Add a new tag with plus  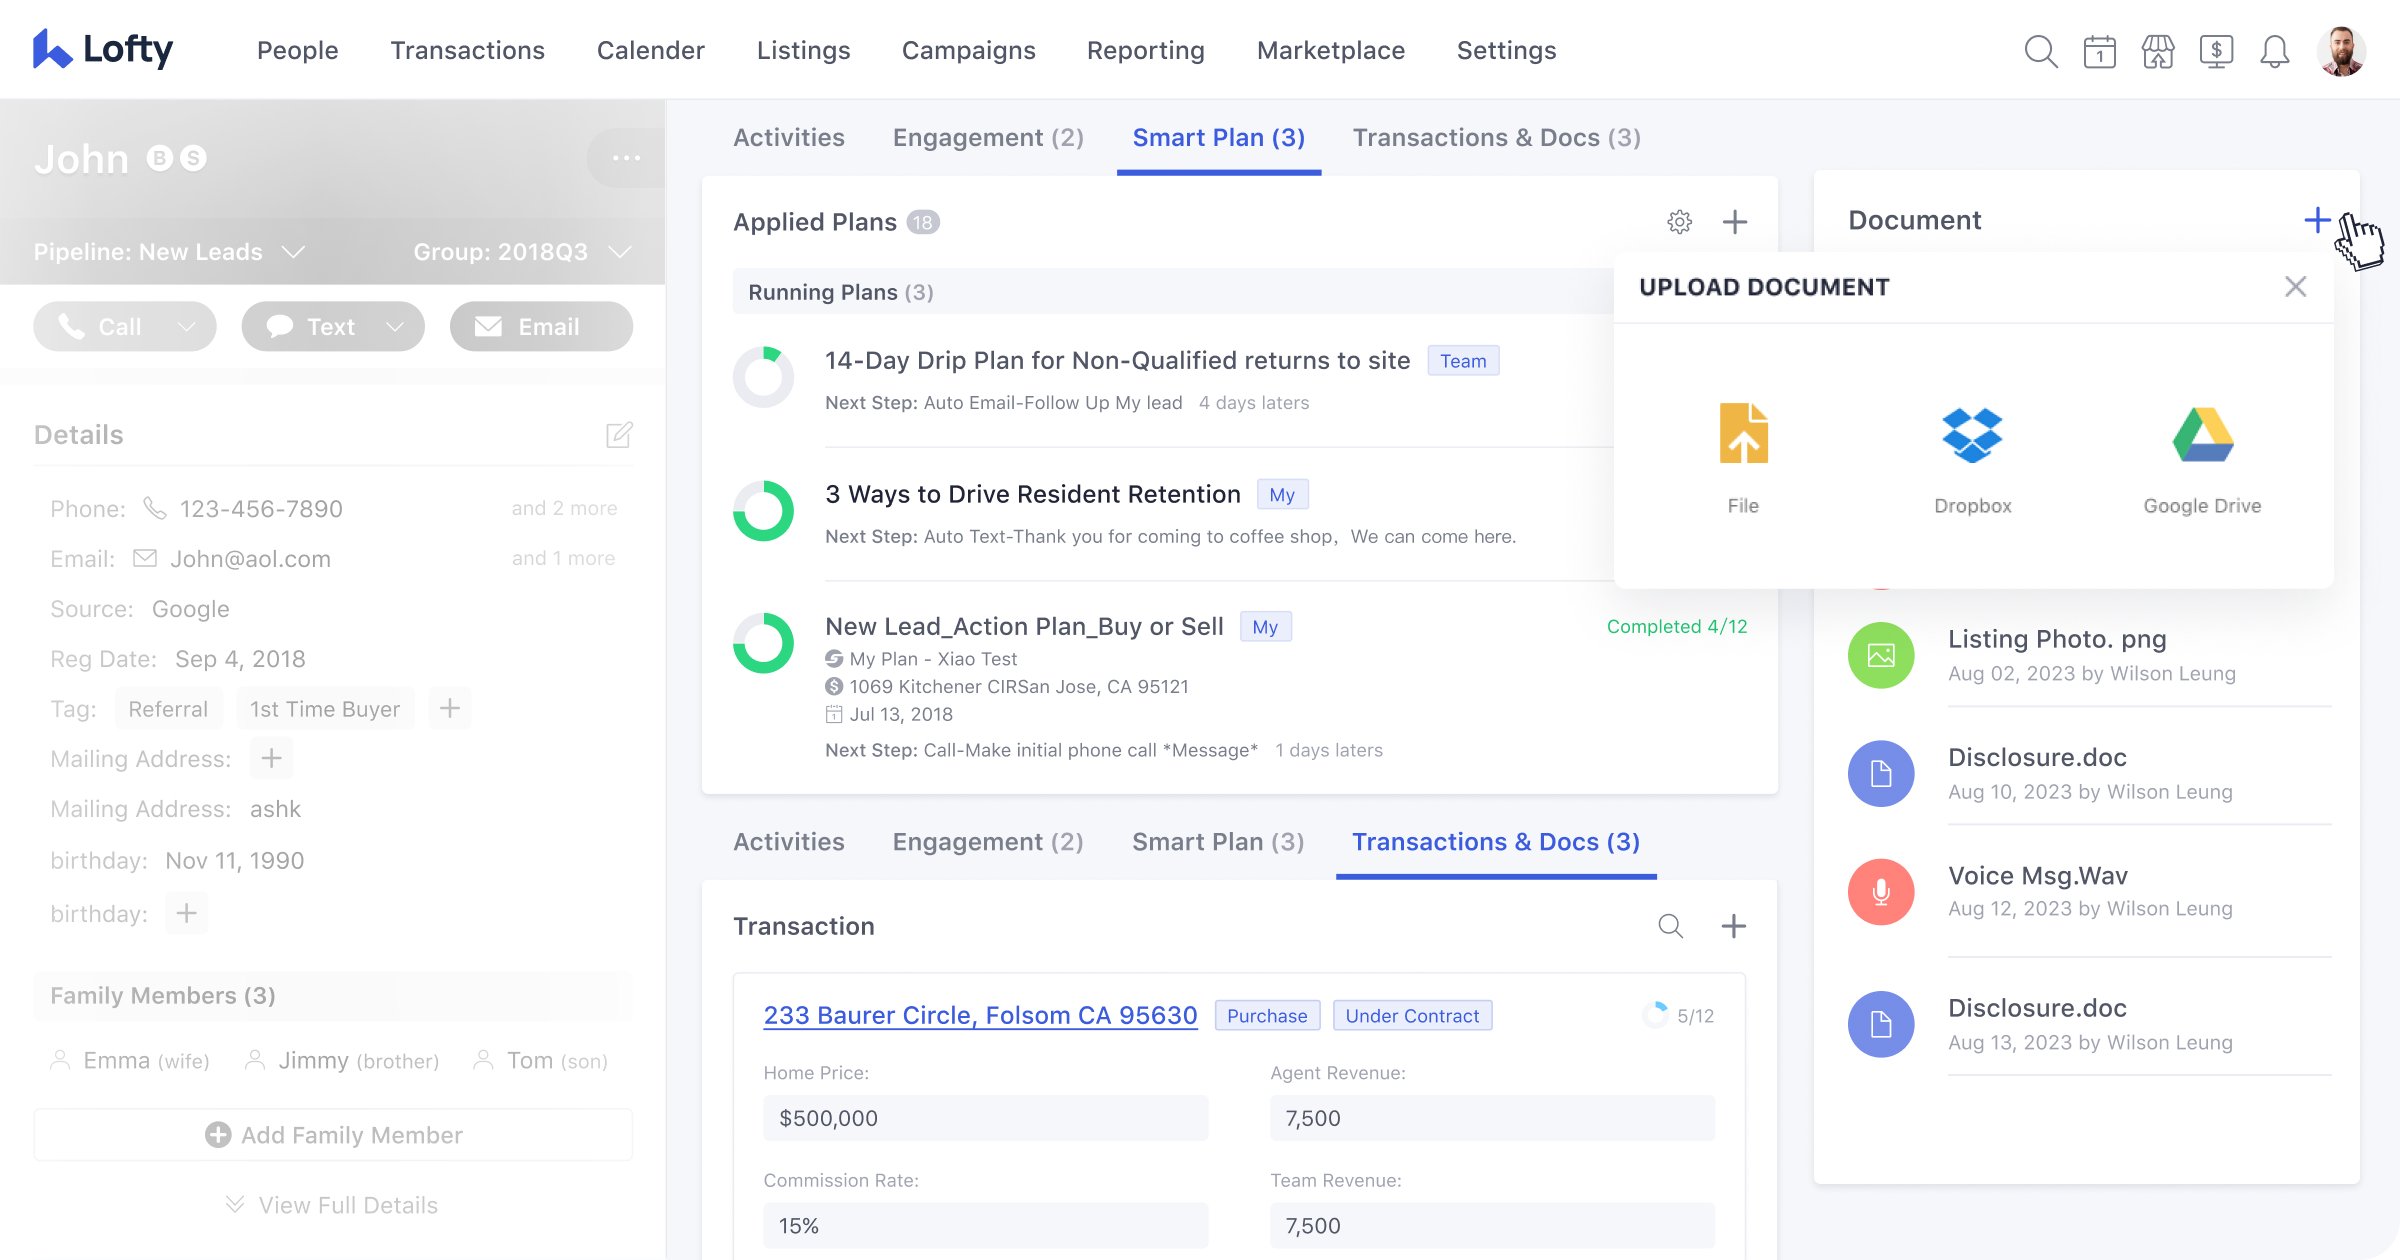450,709
